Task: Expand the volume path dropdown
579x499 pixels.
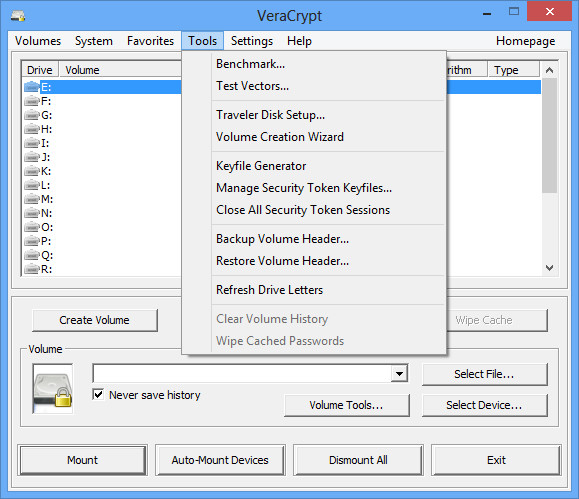Action: [399, 374]
